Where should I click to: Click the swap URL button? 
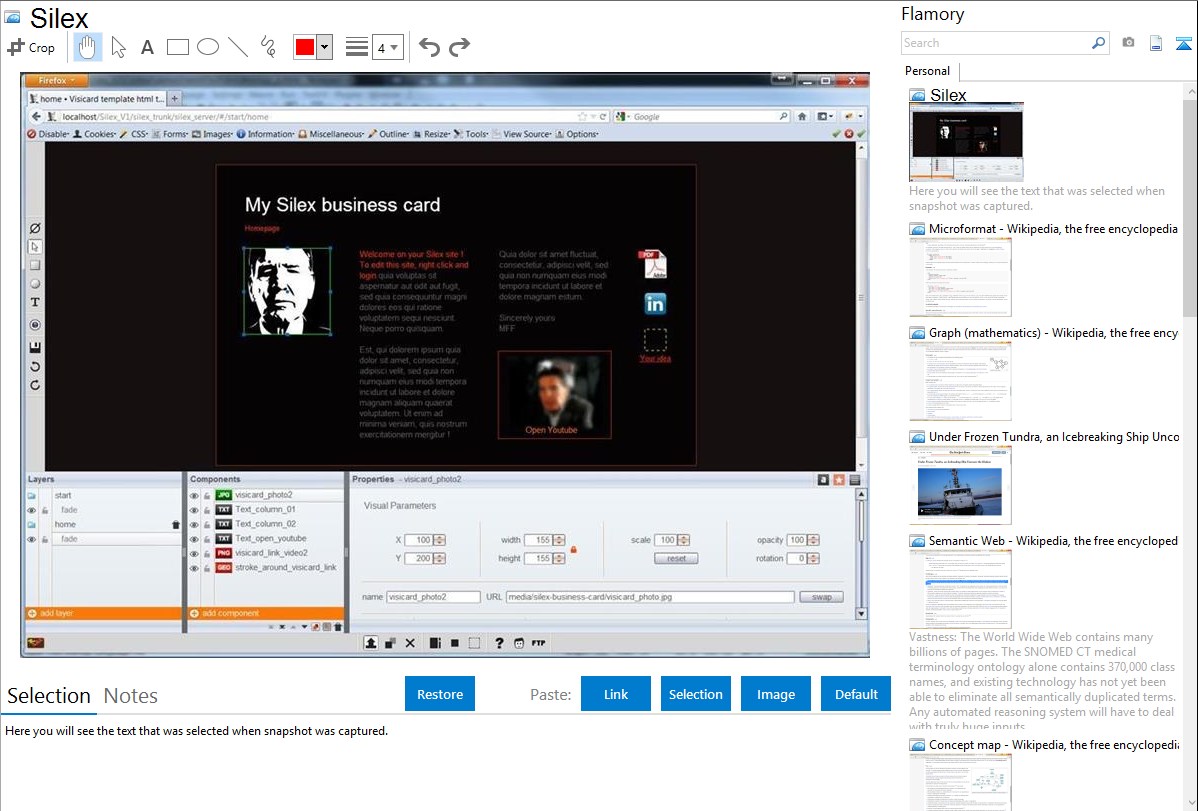(821, 597)
